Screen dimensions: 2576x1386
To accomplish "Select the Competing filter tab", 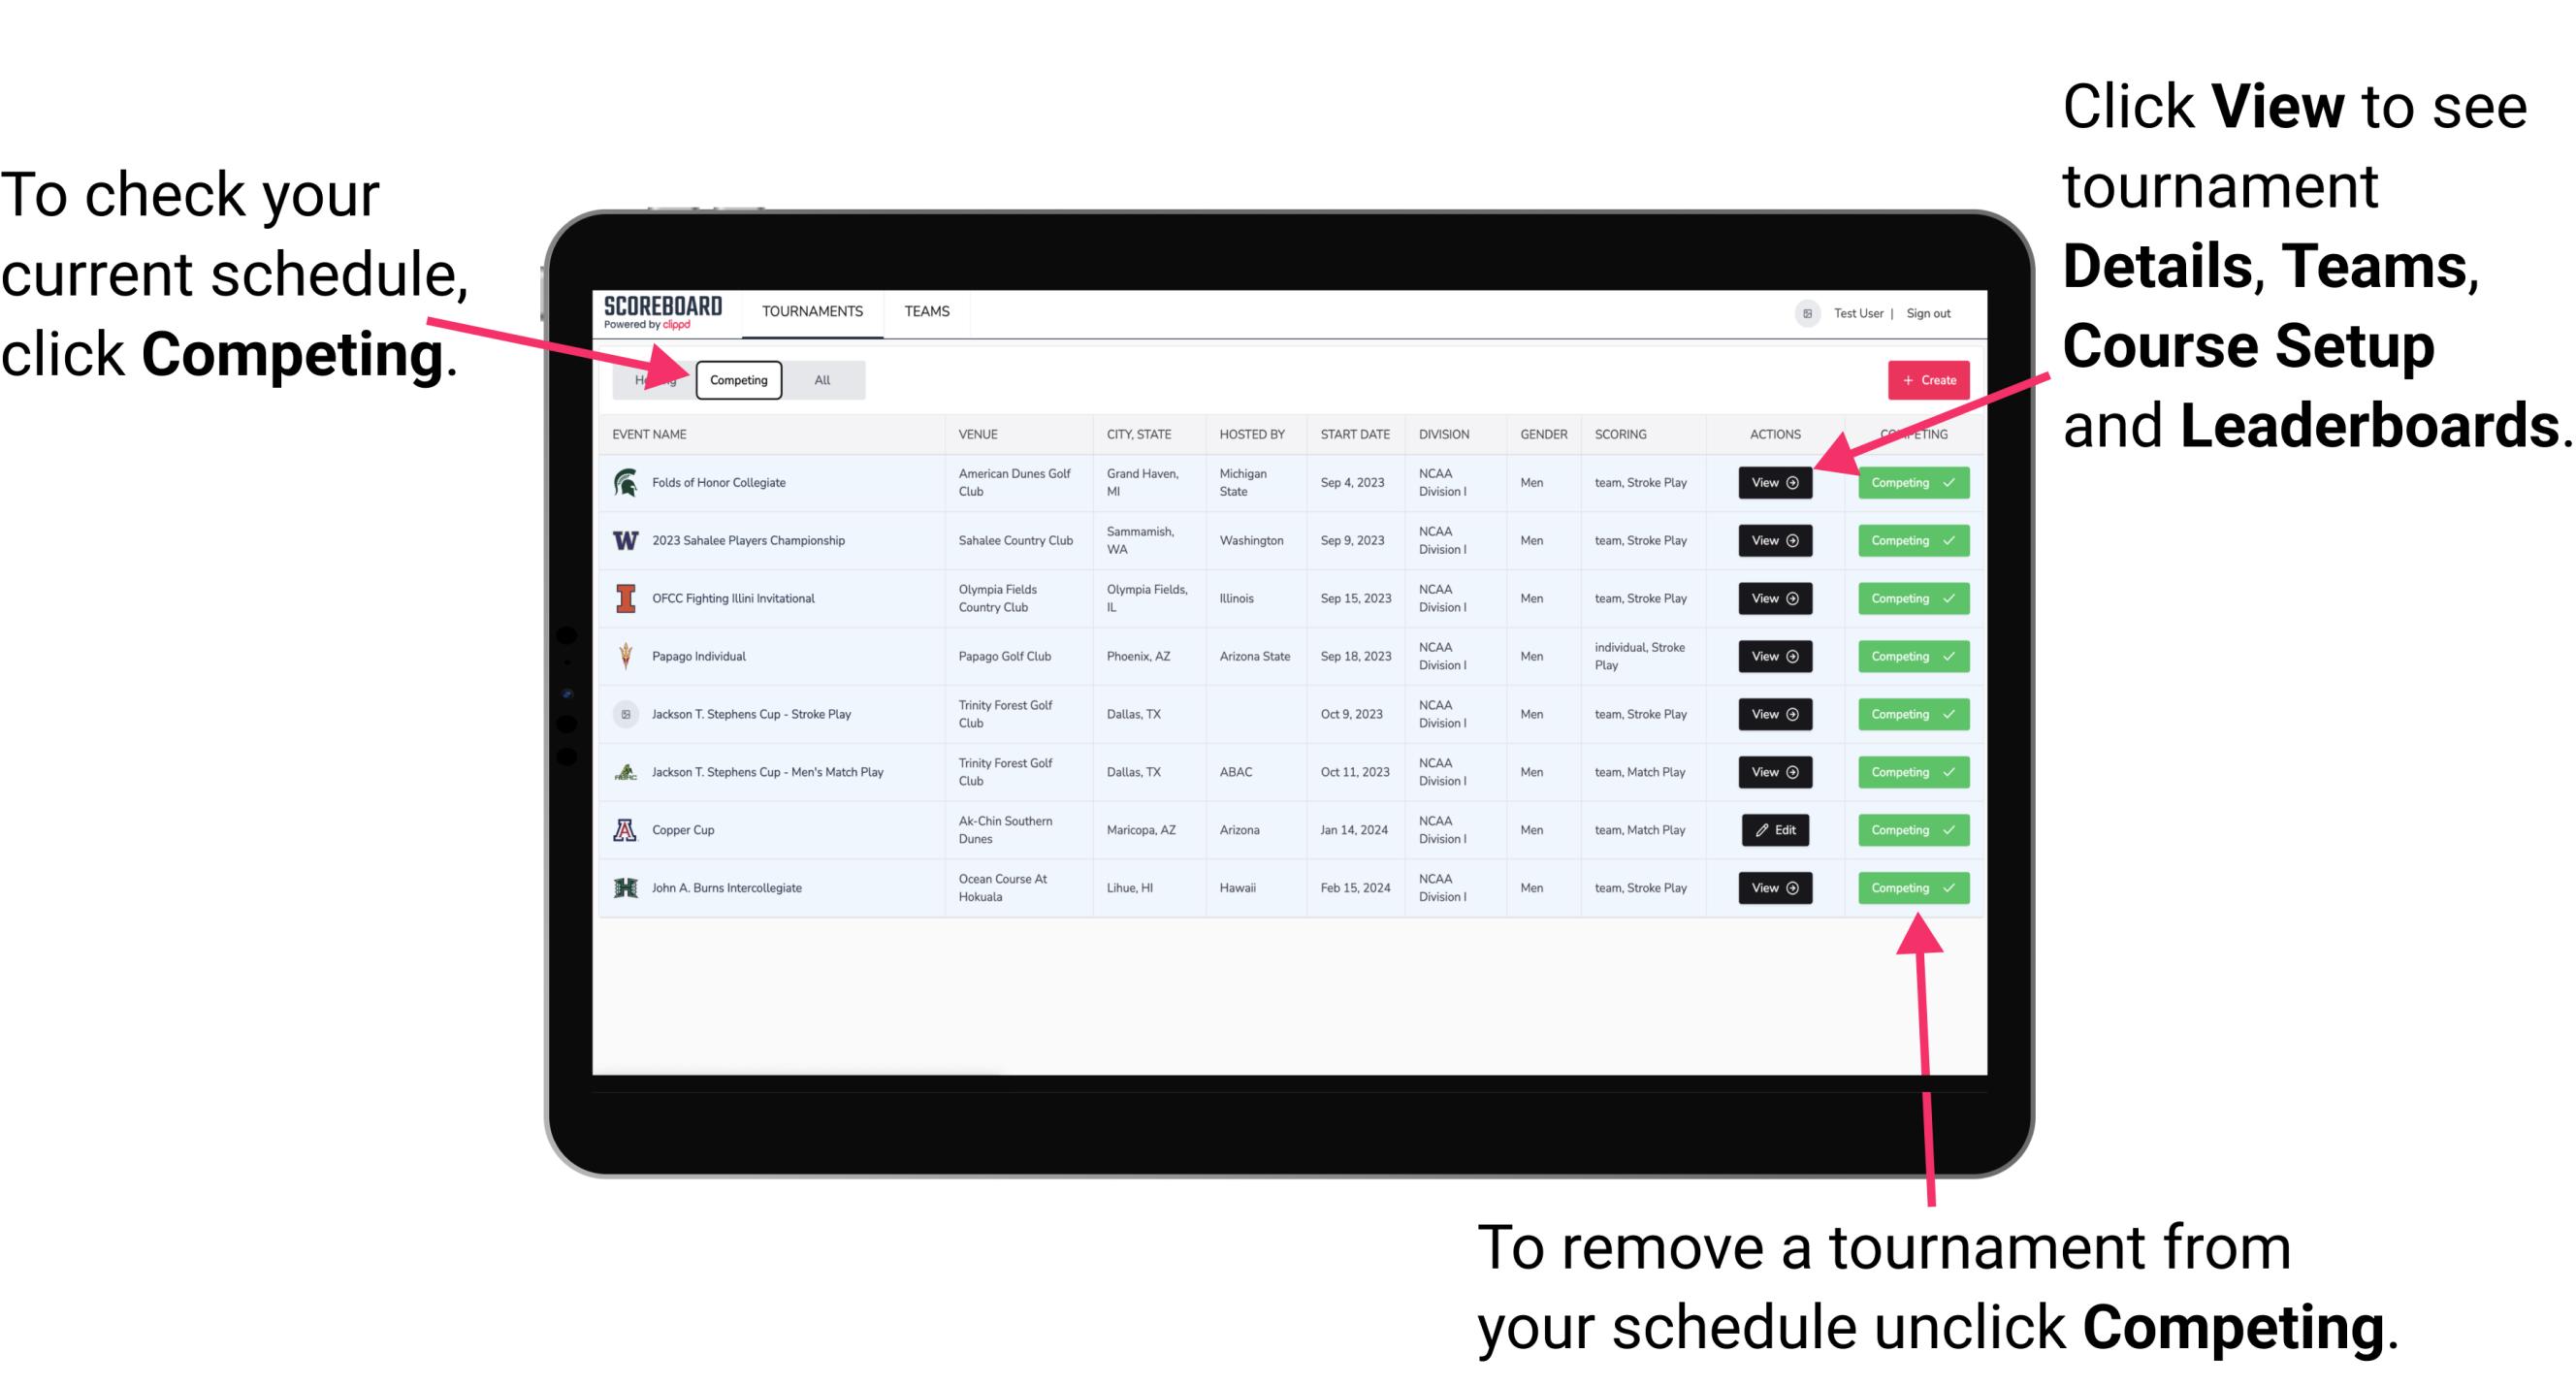I will click(737, 379).
